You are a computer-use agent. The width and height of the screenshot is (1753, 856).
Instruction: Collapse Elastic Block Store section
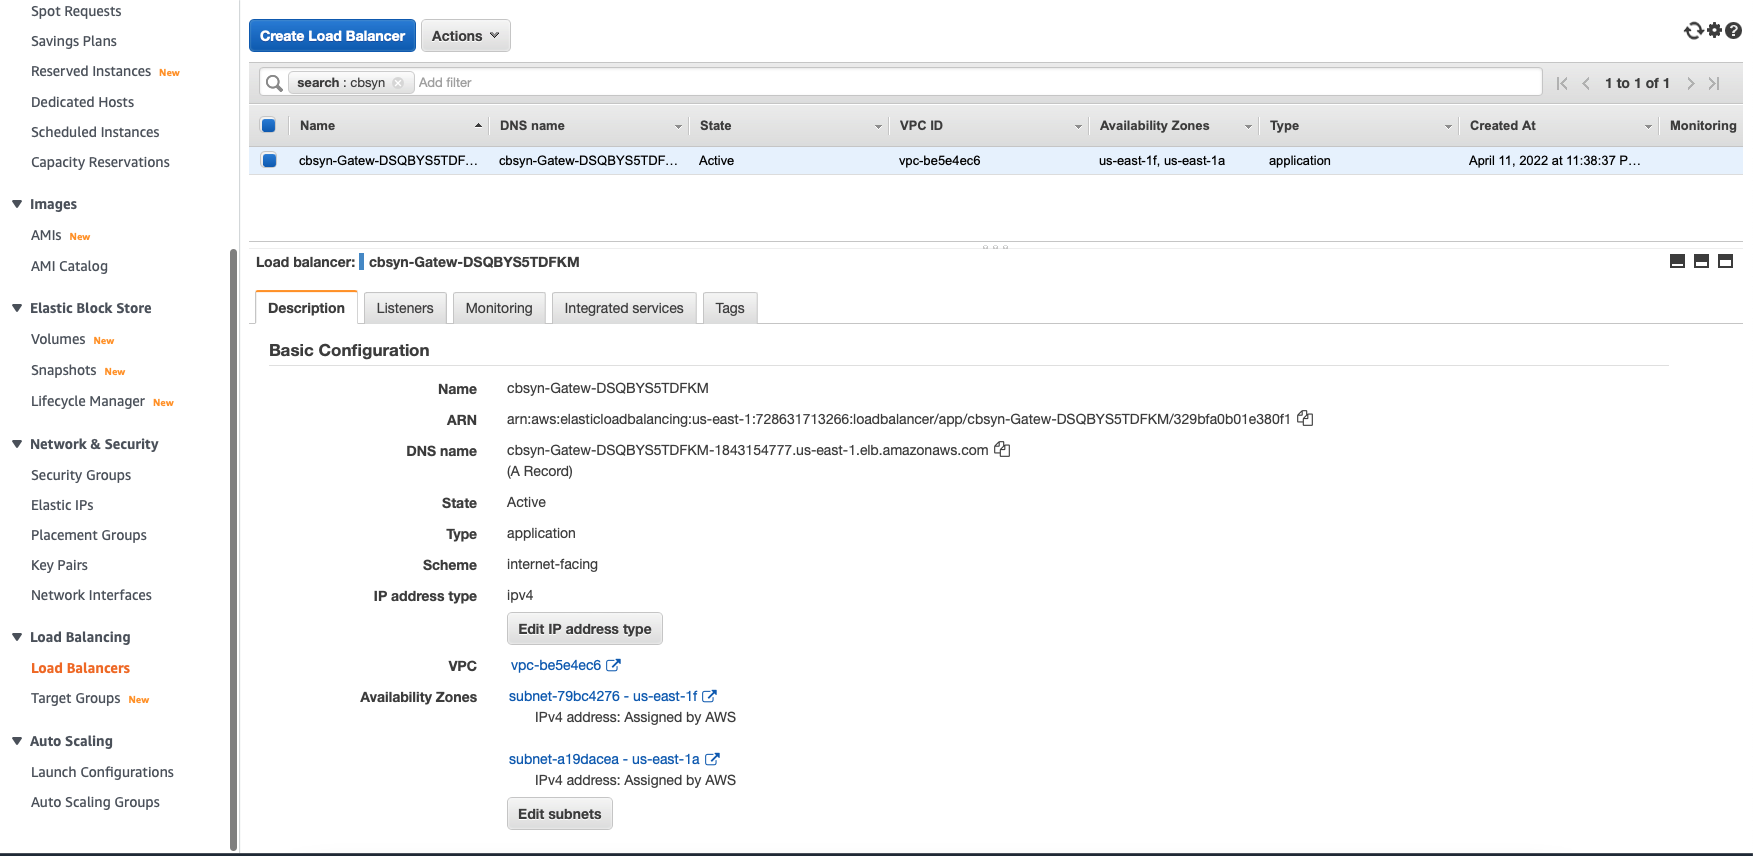pos(17,308)
